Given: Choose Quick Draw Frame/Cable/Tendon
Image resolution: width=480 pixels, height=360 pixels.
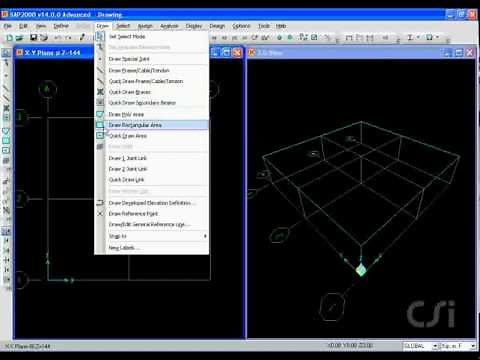Looking at the screenshot, I should click(152, 81).
